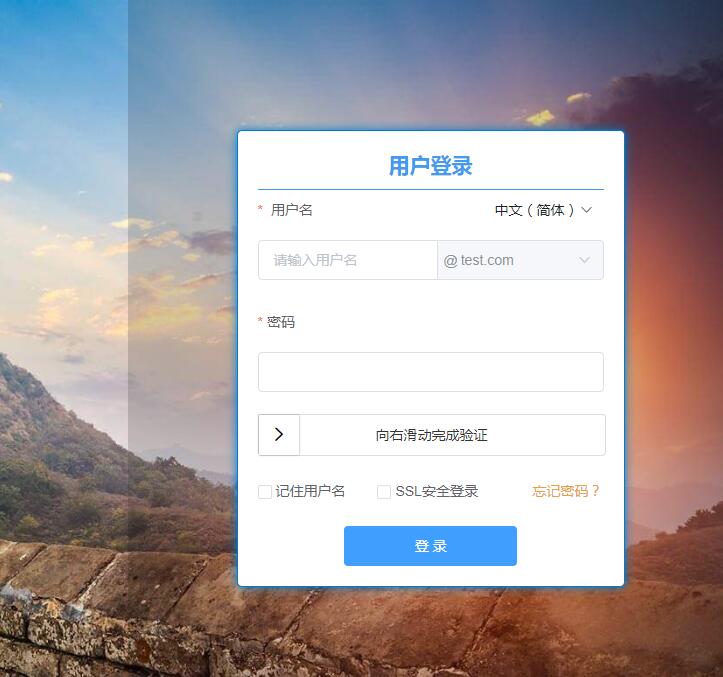The image size is (723, 677).
Task: Click the 向右滑动完成验证 slider track
Action: (x=432, y=435)
